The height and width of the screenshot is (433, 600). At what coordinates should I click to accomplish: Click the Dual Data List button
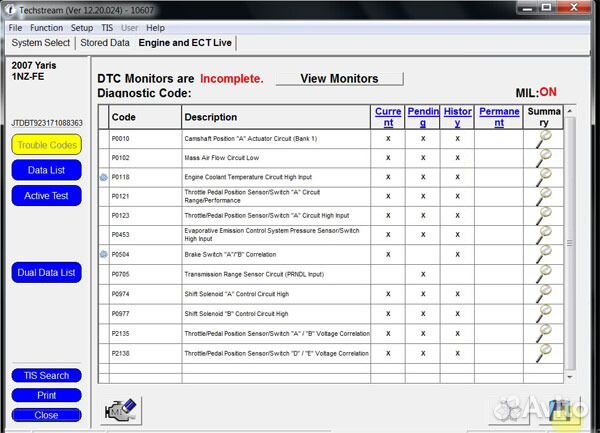[47, 272]
